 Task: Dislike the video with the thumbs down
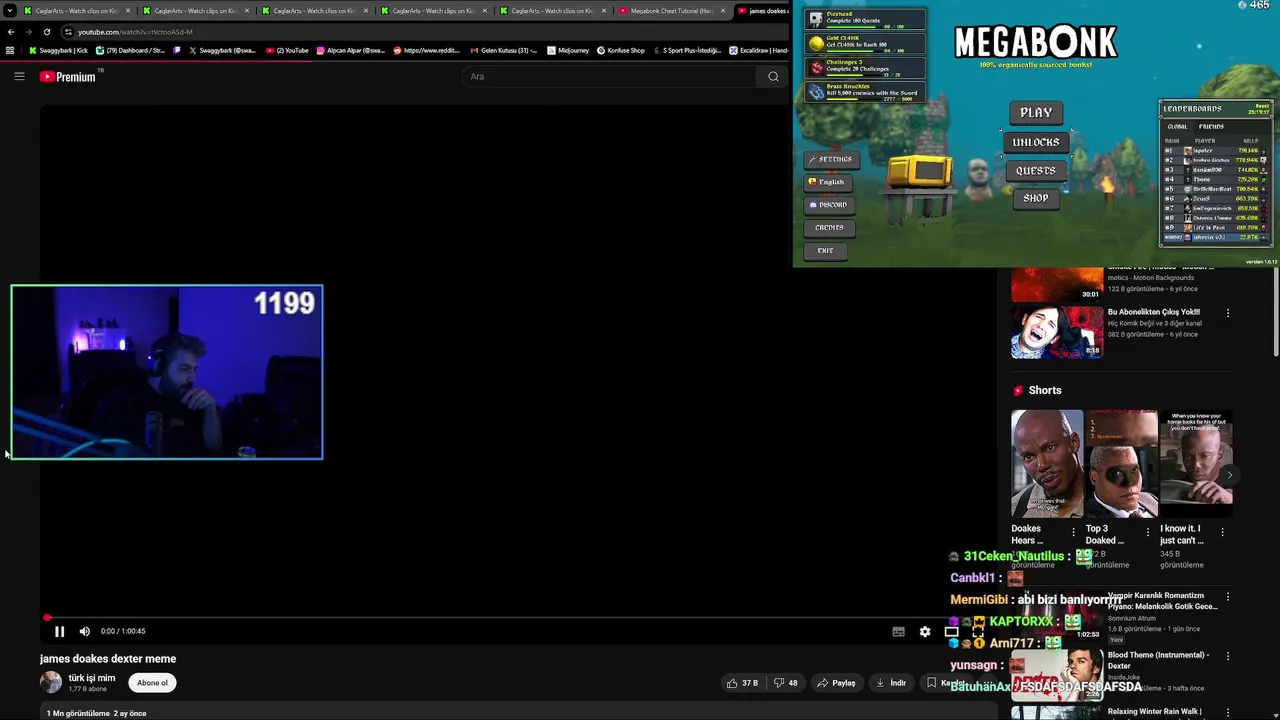pyautogui.click(x=786, y=683)
